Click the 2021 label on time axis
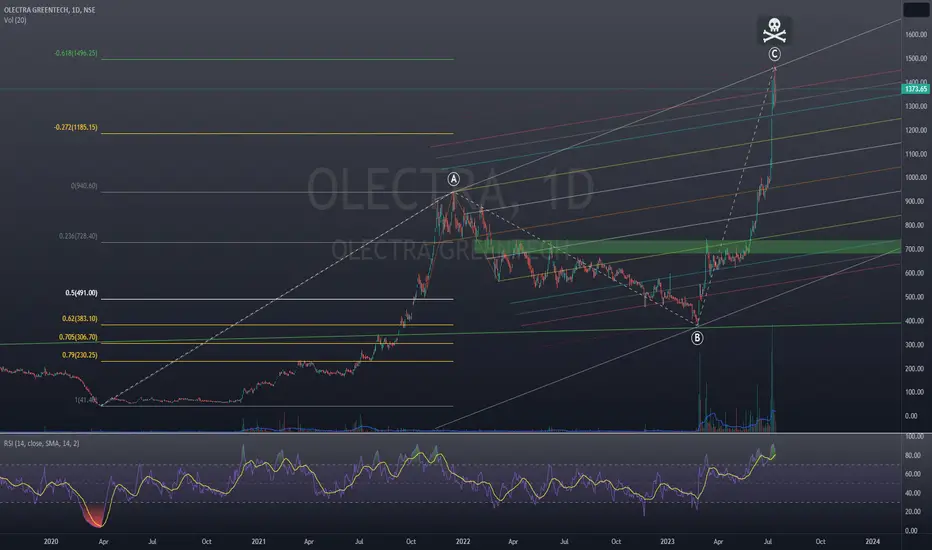Screen dimensions: 932x550 [259, 542]
